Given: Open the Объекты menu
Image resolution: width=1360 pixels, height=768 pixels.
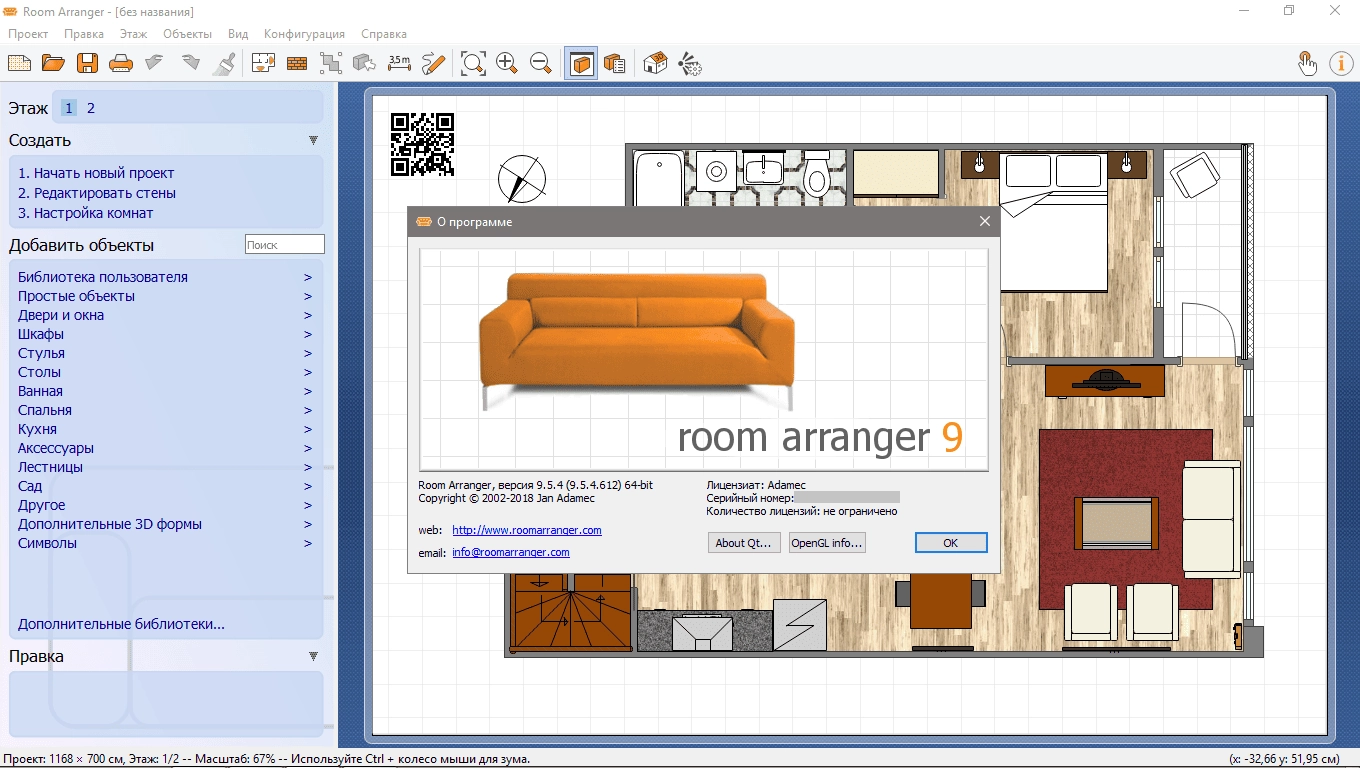Looking at the screenshot, I should coord(188,34).
